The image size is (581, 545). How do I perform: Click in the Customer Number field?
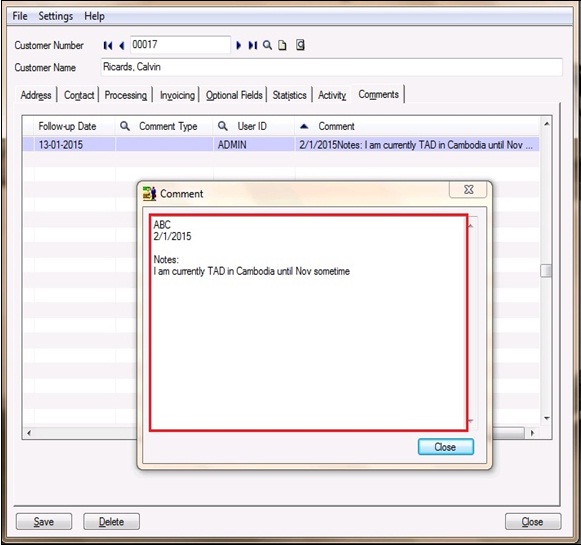(x=180, y=45)
